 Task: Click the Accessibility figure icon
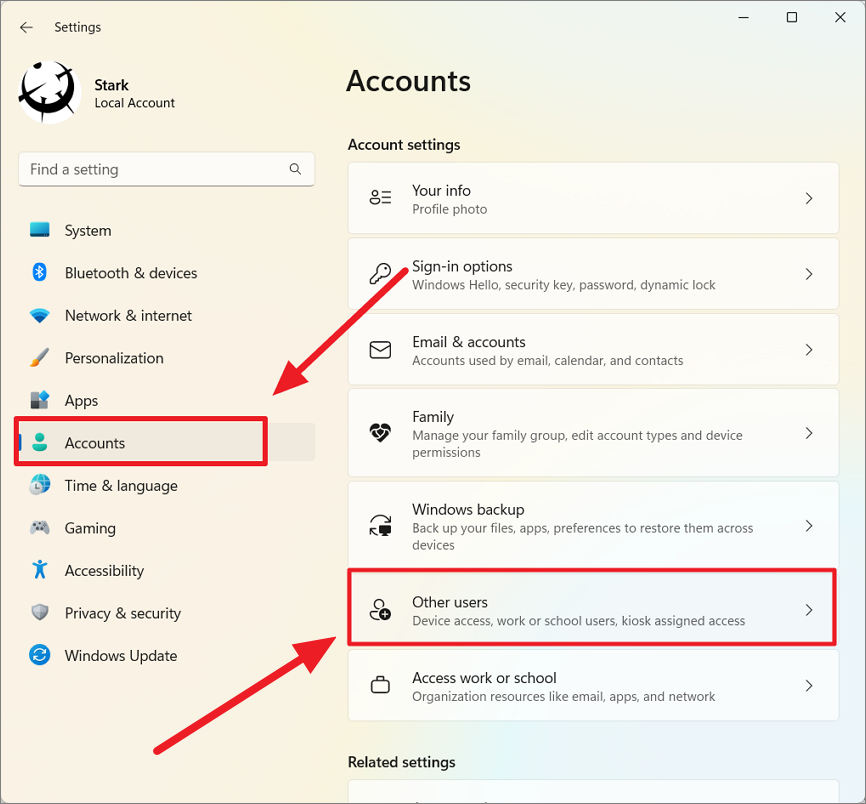pos(40,570)
